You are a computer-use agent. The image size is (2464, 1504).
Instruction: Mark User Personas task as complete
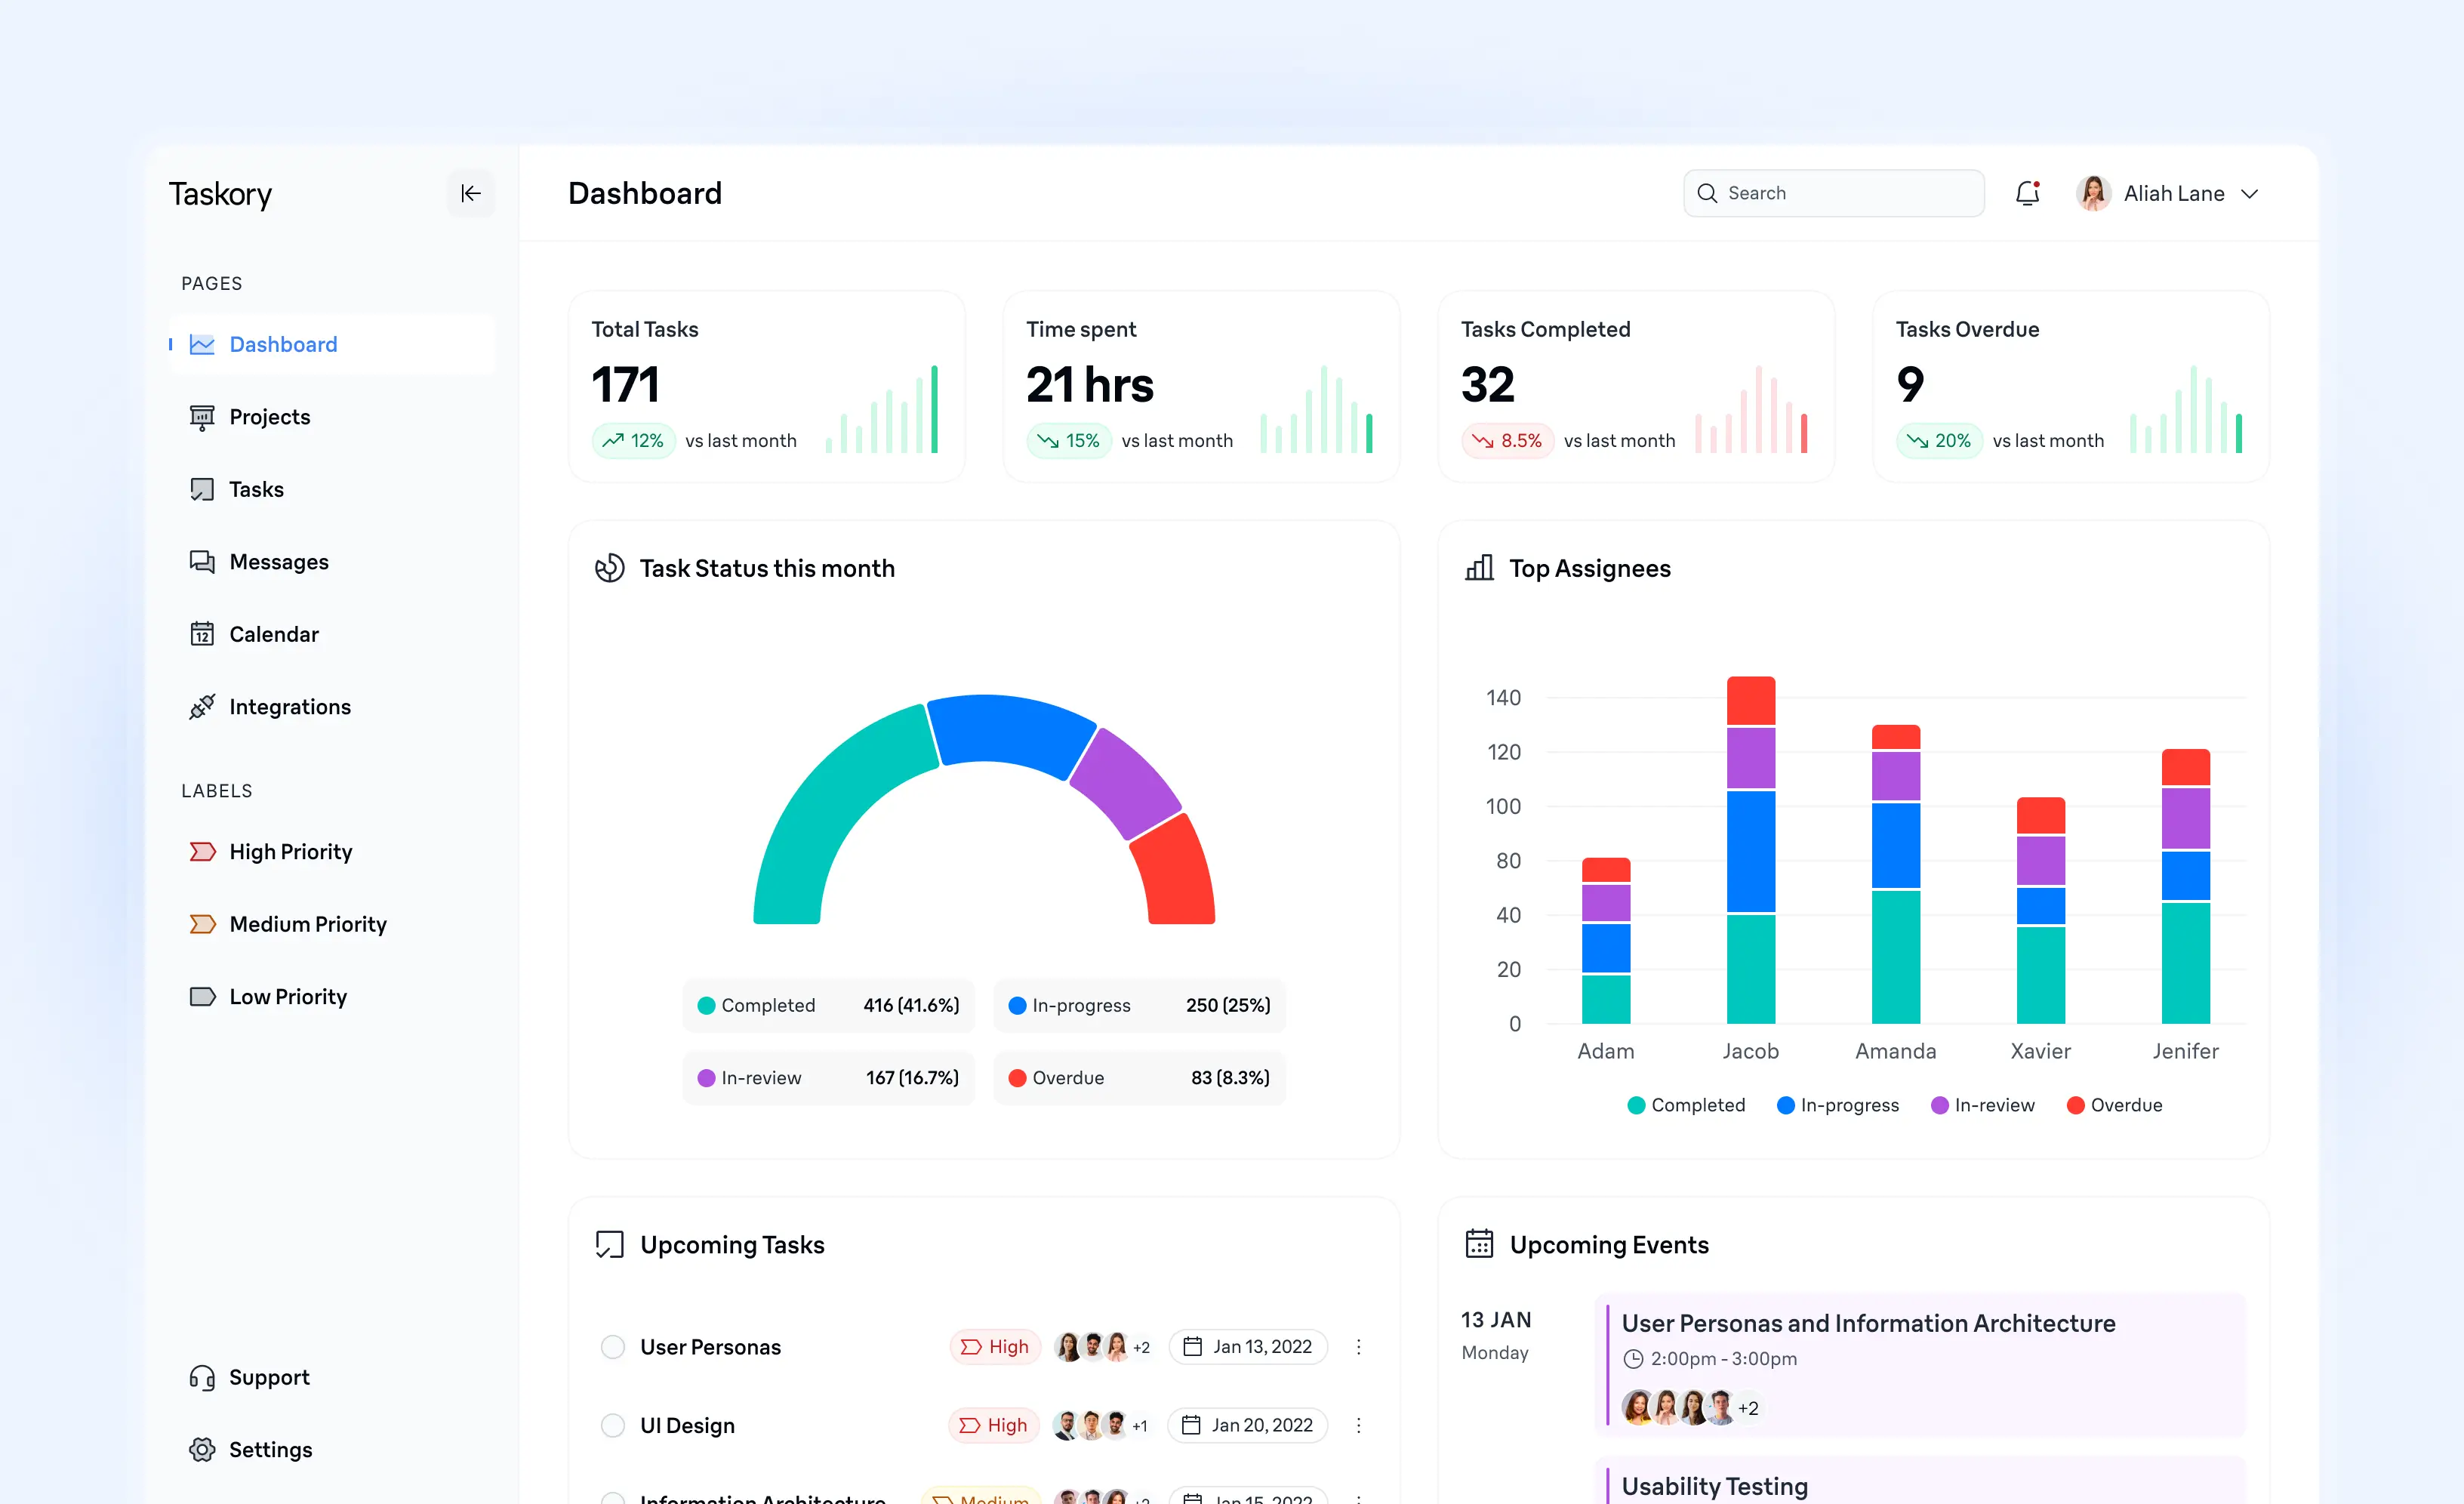pos(613,1347)
